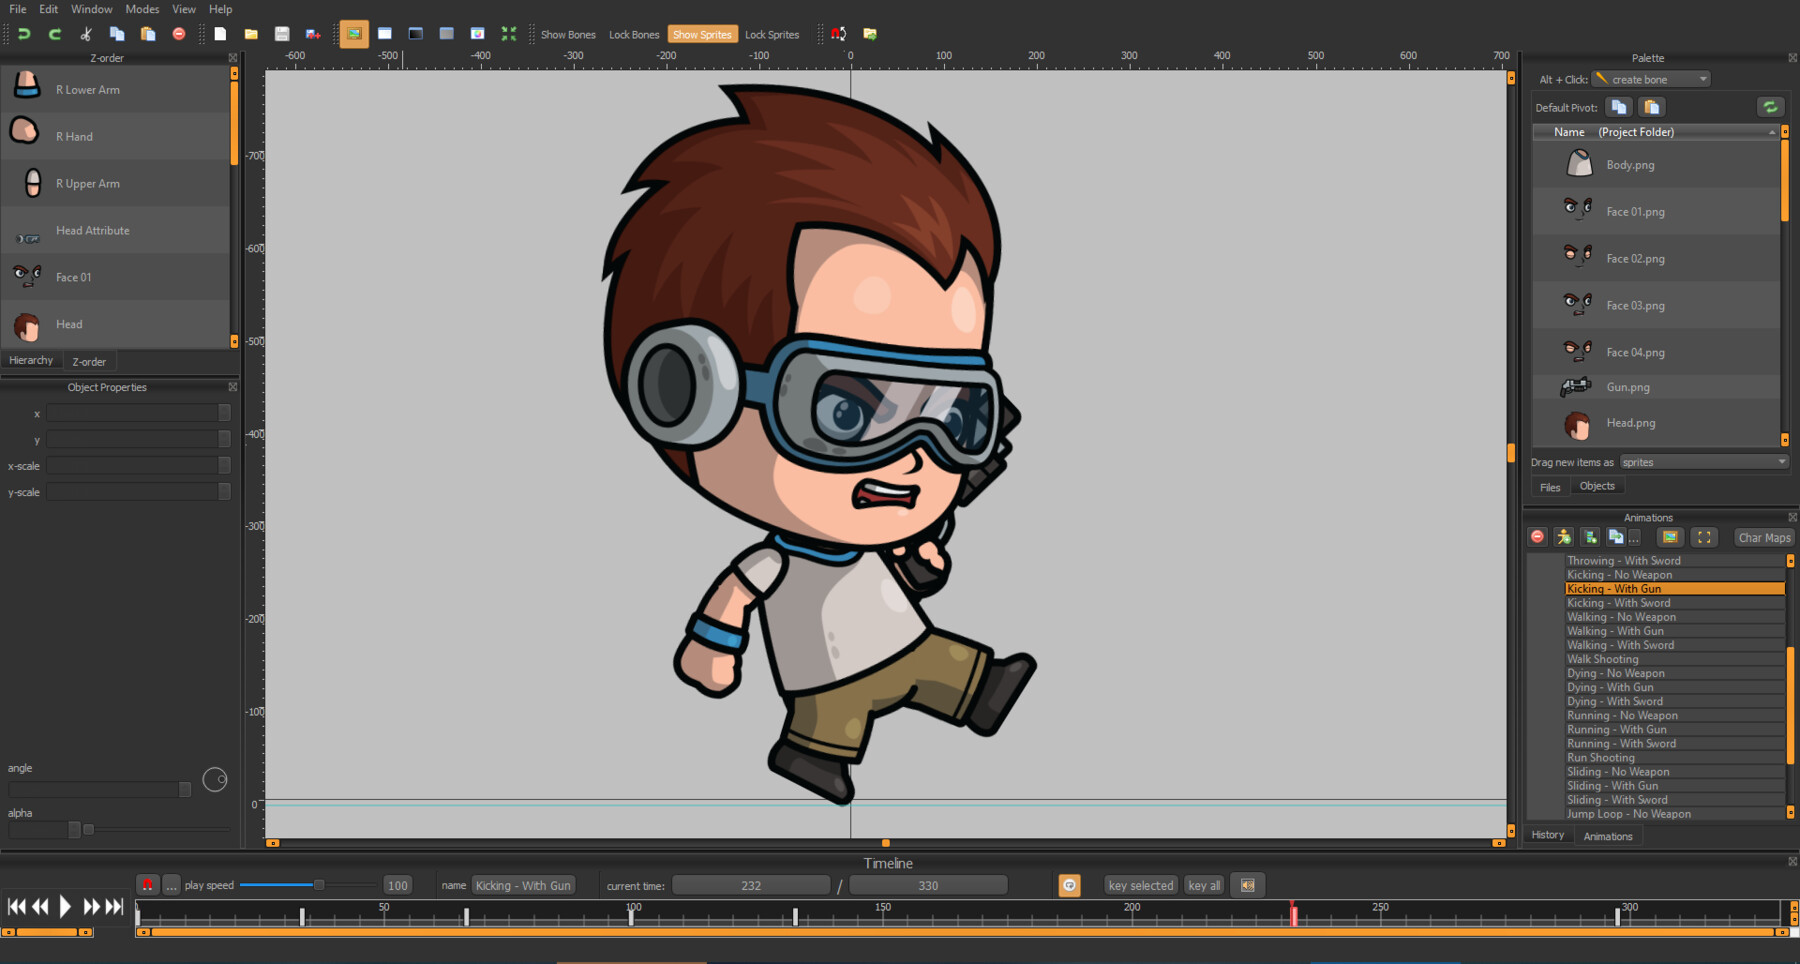The height and width of the screenshot is (964, 1800).
Task: Toggle Show Bones
Action: 567,35
